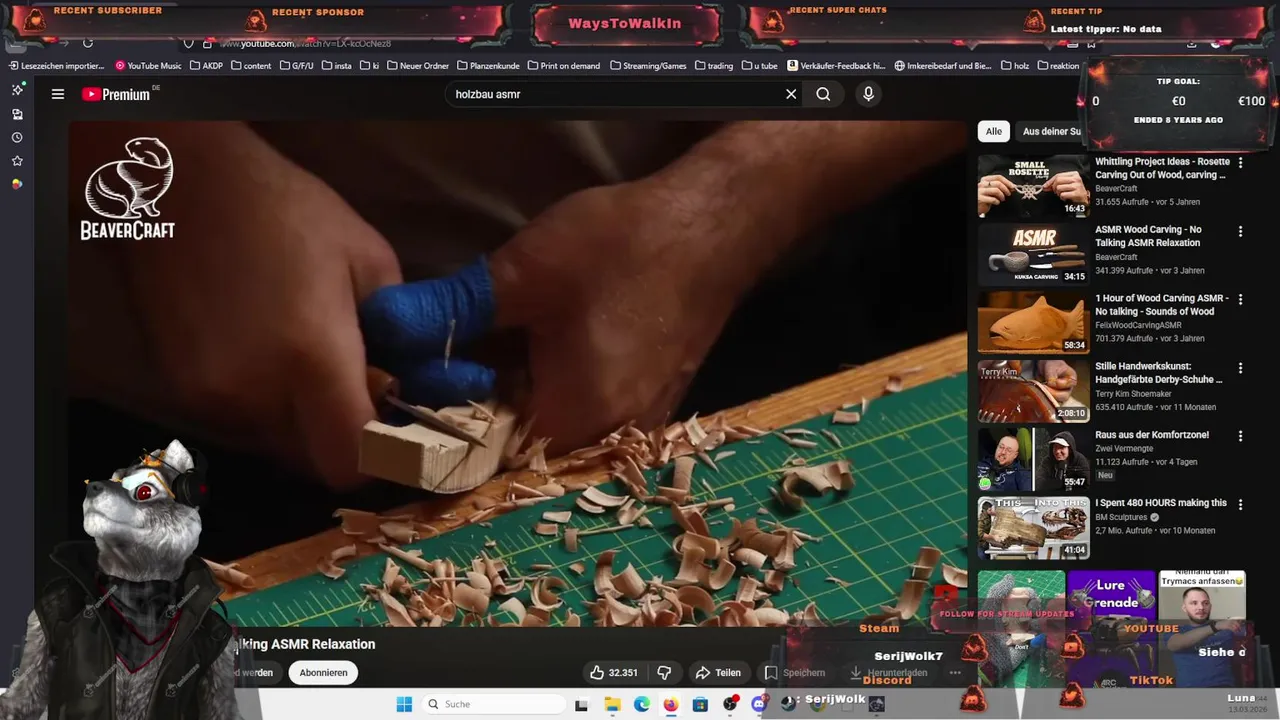1280x720 pixels.
Task: Open the 'YouTube Music' bookmark
Action: (148, 66)
